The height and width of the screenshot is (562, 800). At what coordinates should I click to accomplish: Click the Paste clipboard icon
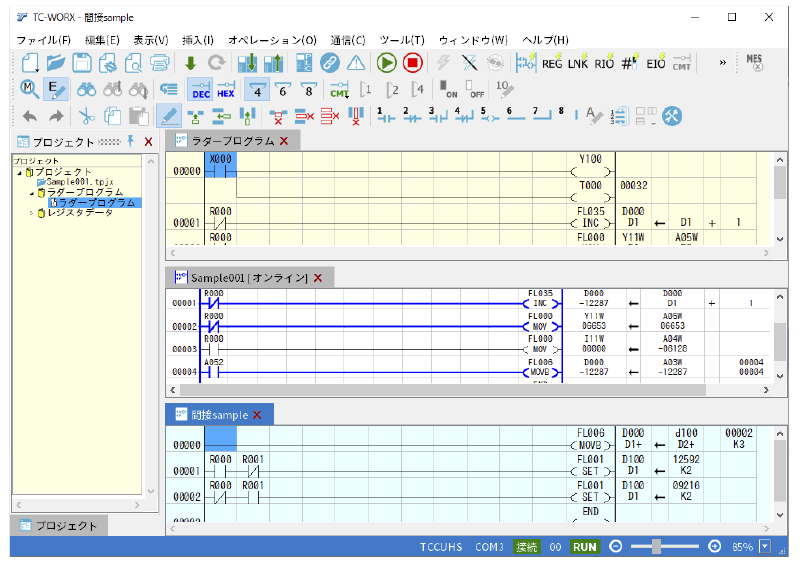pyautogui.click(x=138, y=116)
